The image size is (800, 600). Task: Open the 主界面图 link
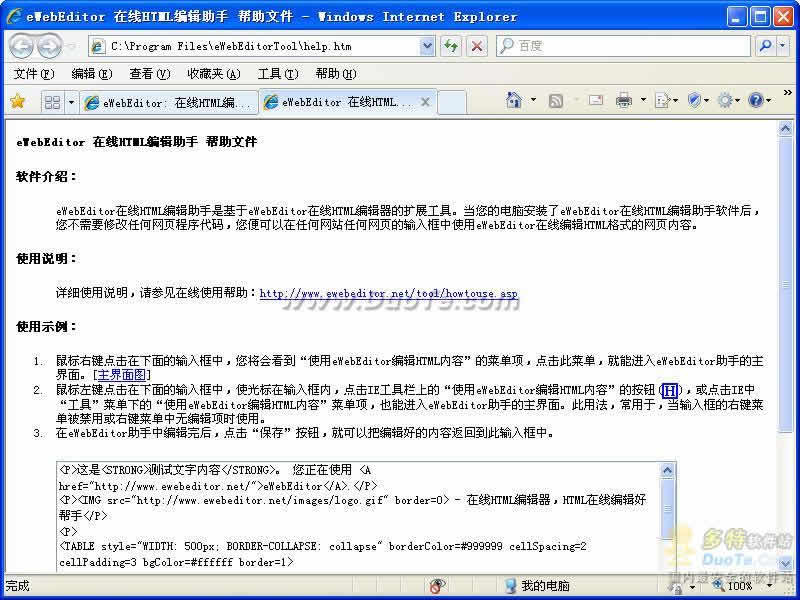coord(121,375)
